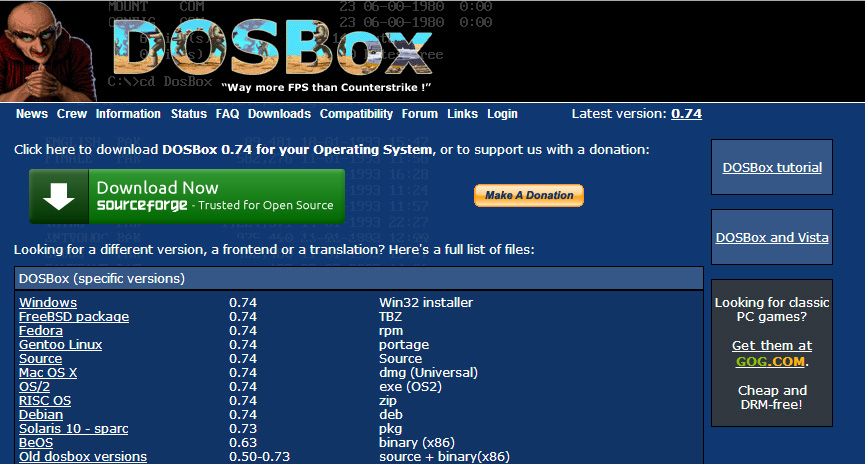Click the "0.73" Solaris version text
The width and height of the screenshot is (865, 464).
coord(243,429)
